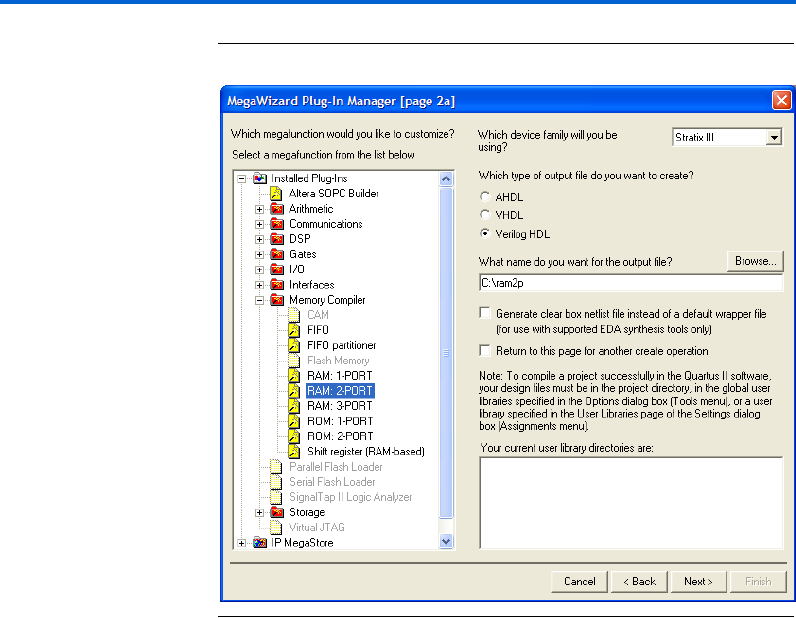The image size is (796, 618).
Task: Click the Arithmetic folder icon
Action: [x=277, y=209]
